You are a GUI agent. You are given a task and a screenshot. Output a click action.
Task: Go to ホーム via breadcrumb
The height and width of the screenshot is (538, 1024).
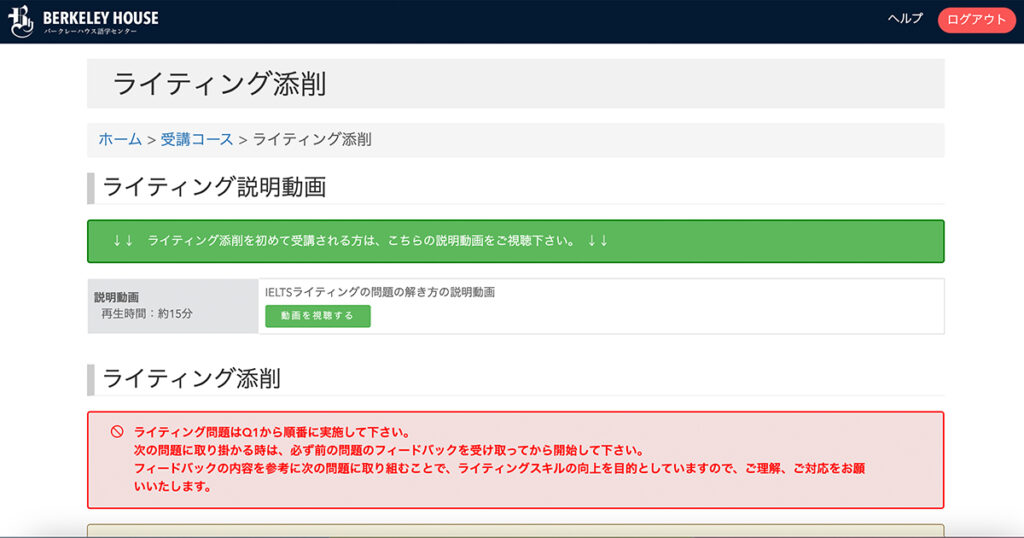120,140
